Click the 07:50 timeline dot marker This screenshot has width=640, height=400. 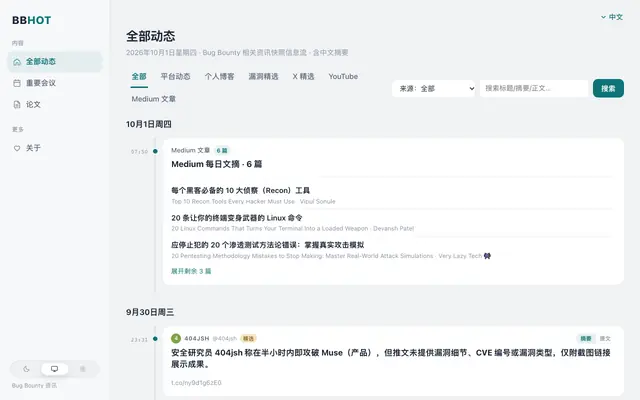tap(155, 151)
